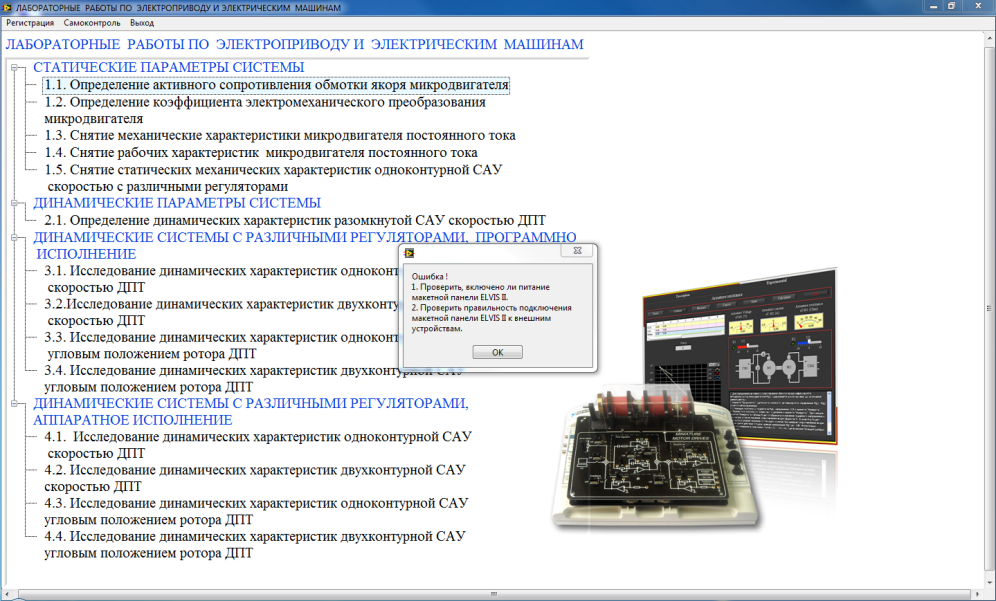Image resolution: width=996 pixels, height=601 pixels.
Task: Select lab 3.1 in the program section
Action: (x=221, y=279)
